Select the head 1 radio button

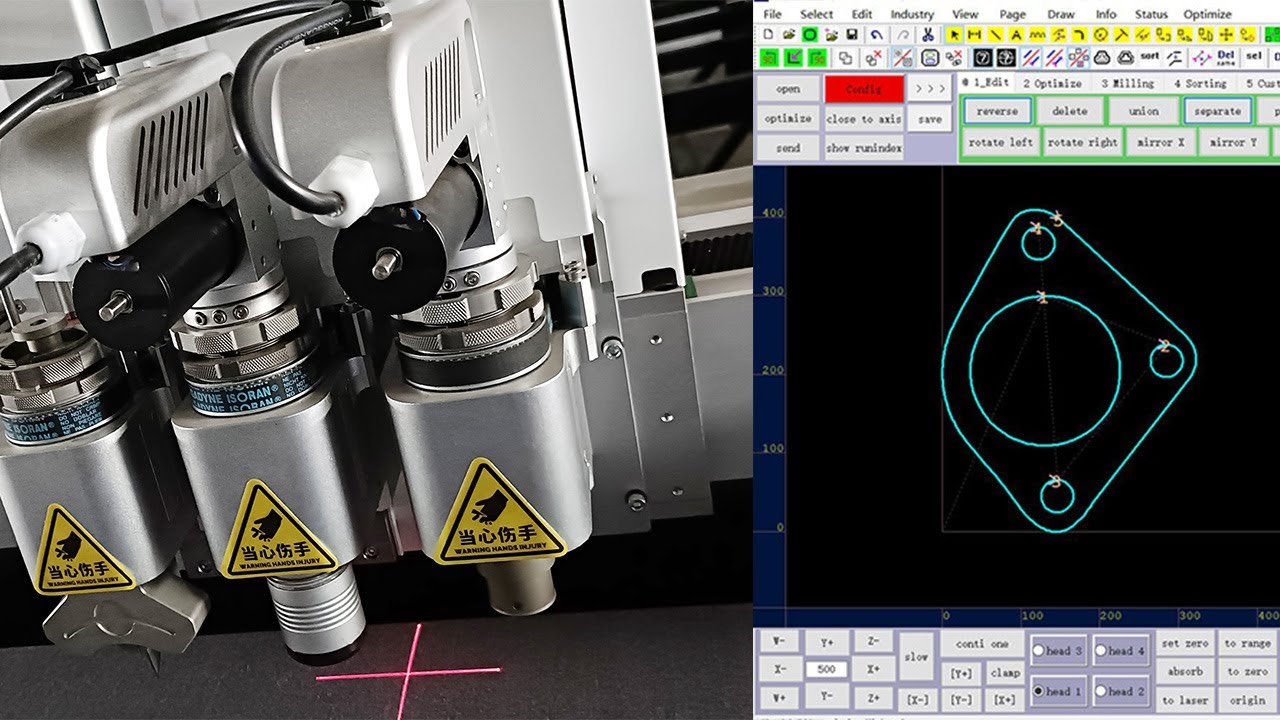tap(1038, 691)
